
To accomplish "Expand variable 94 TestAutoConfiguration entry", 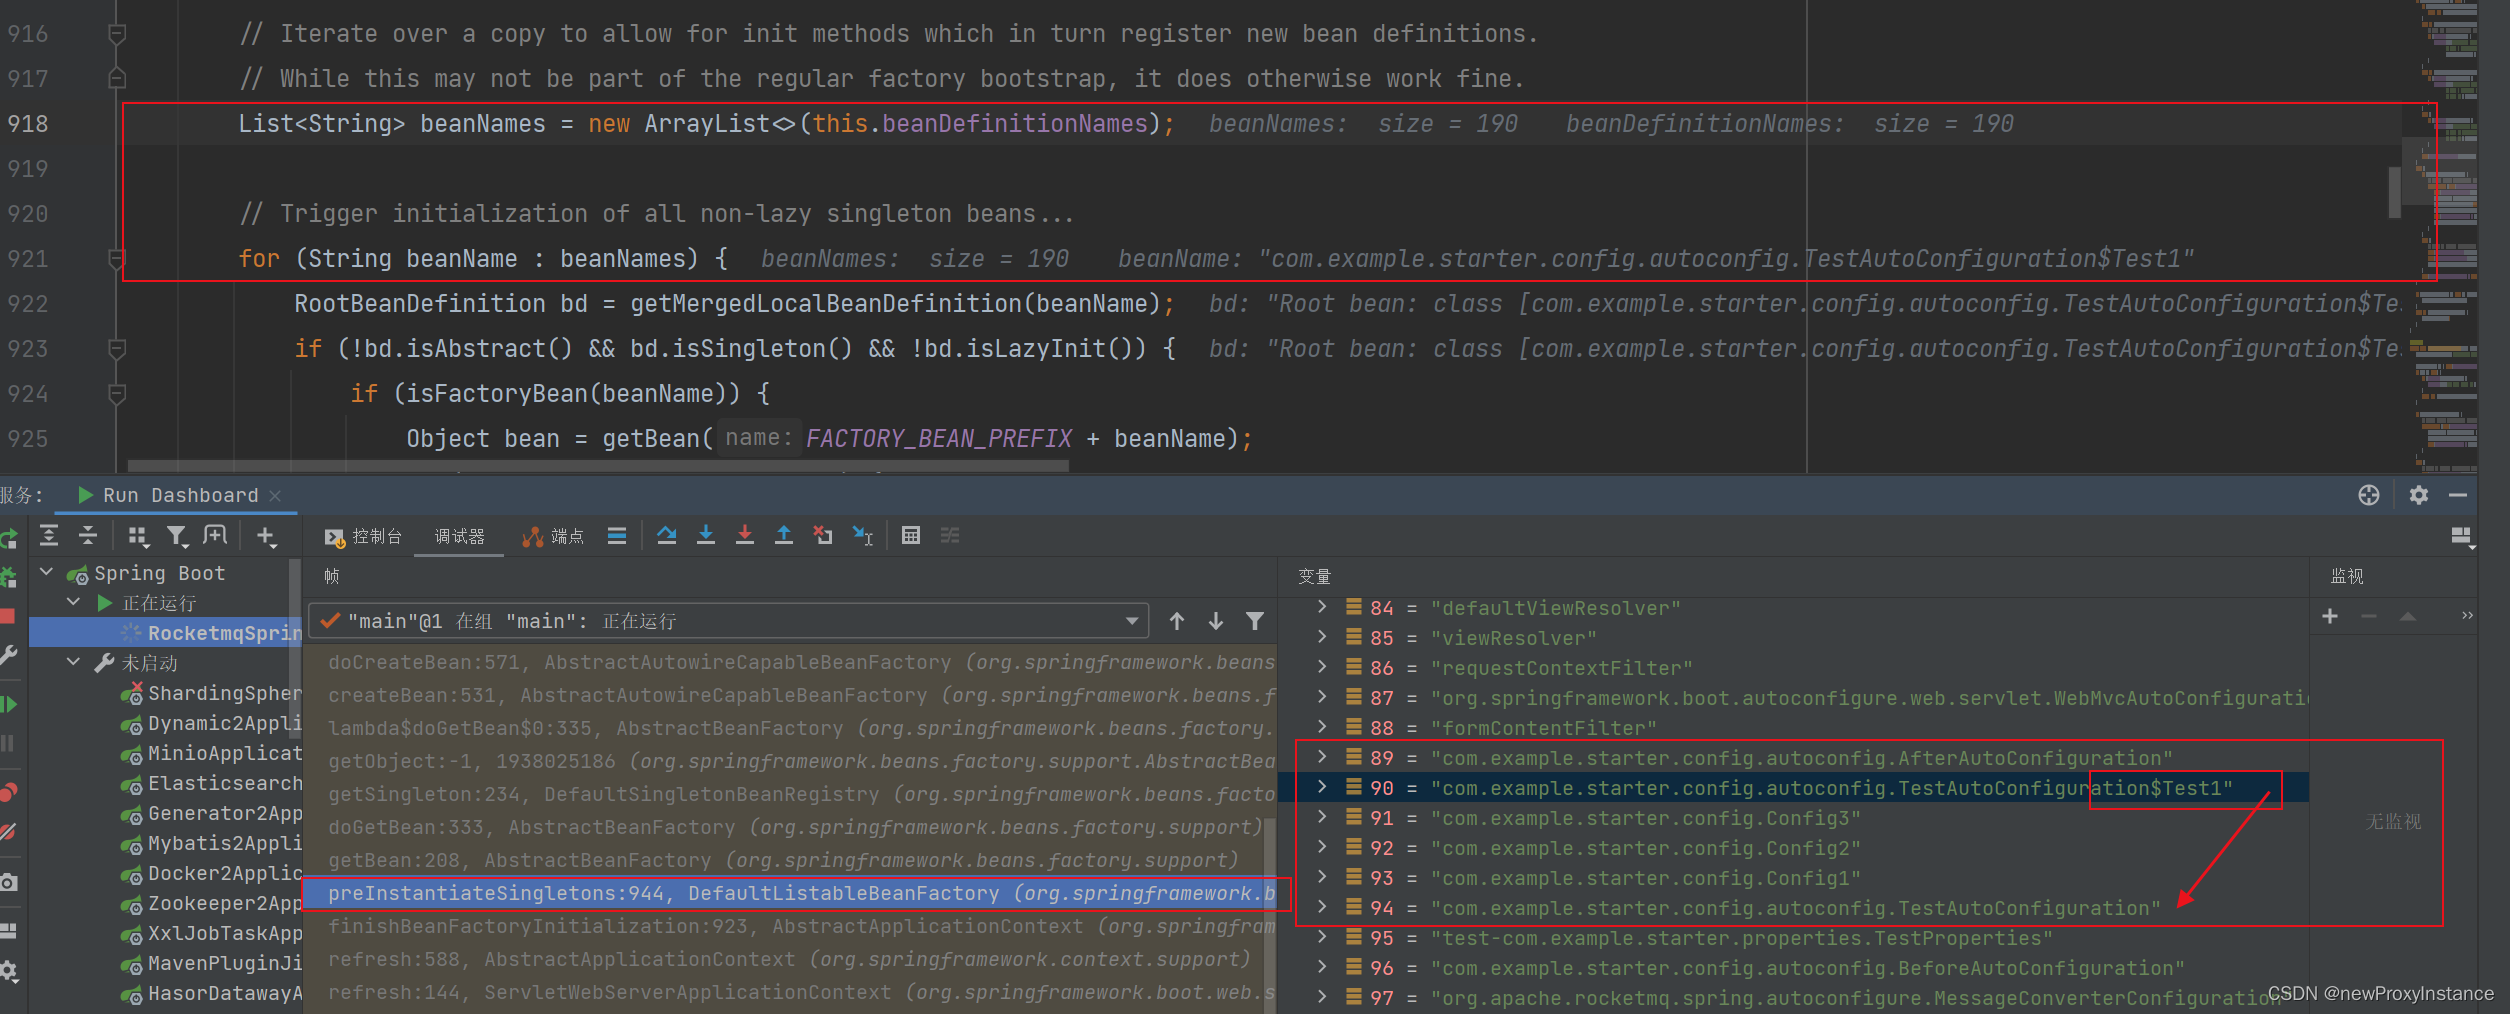I will click(x=1322, y=907).
